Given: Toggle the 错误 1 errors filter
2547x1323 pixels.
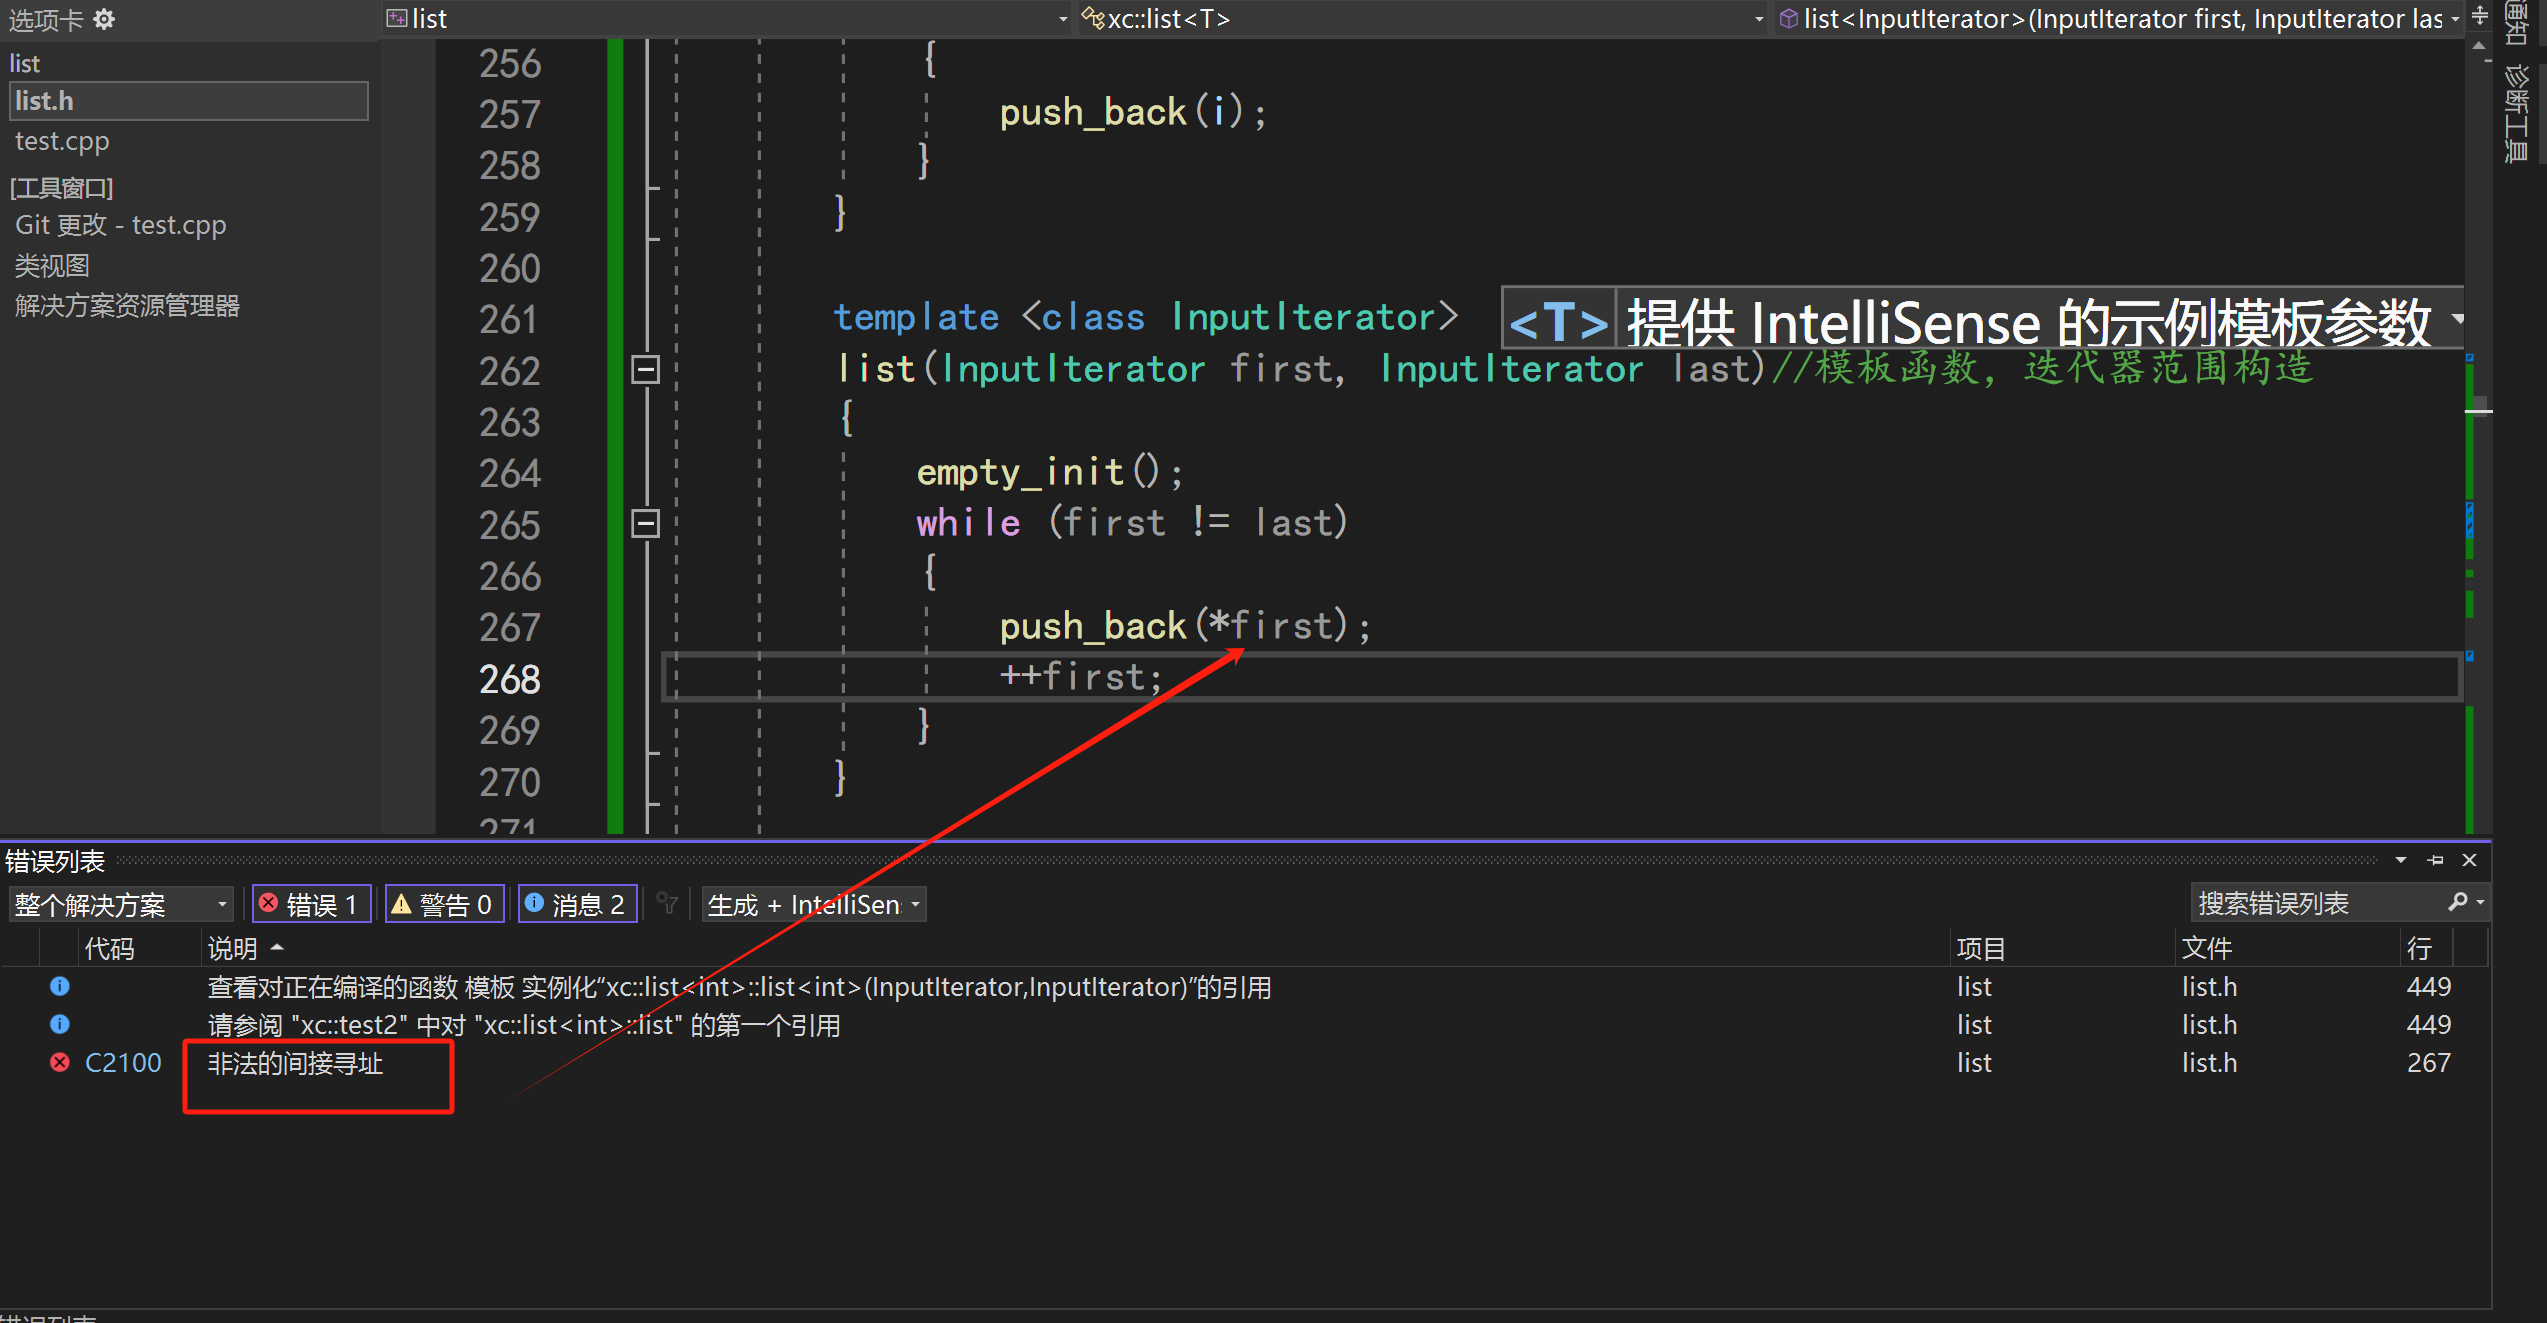Looking at the screenshot, I should click(x=311, y=904).
